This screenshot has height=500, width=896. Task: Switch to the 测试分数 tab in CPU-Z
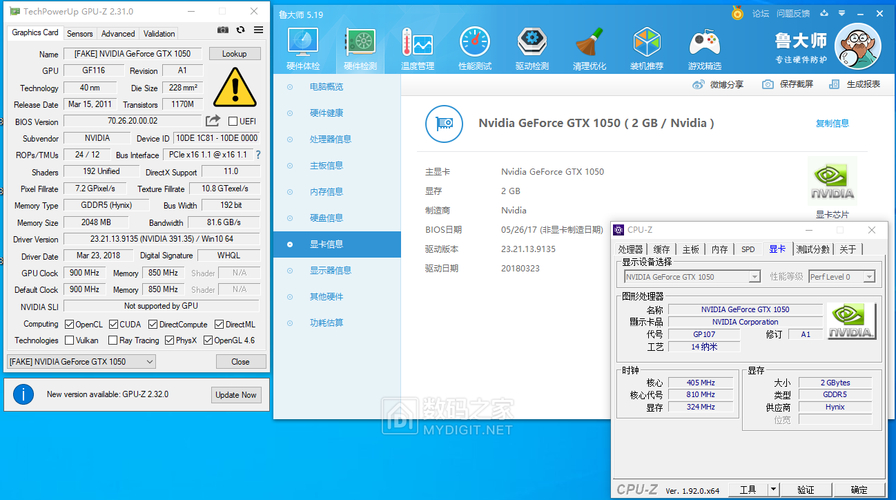(x=813, y=249)
